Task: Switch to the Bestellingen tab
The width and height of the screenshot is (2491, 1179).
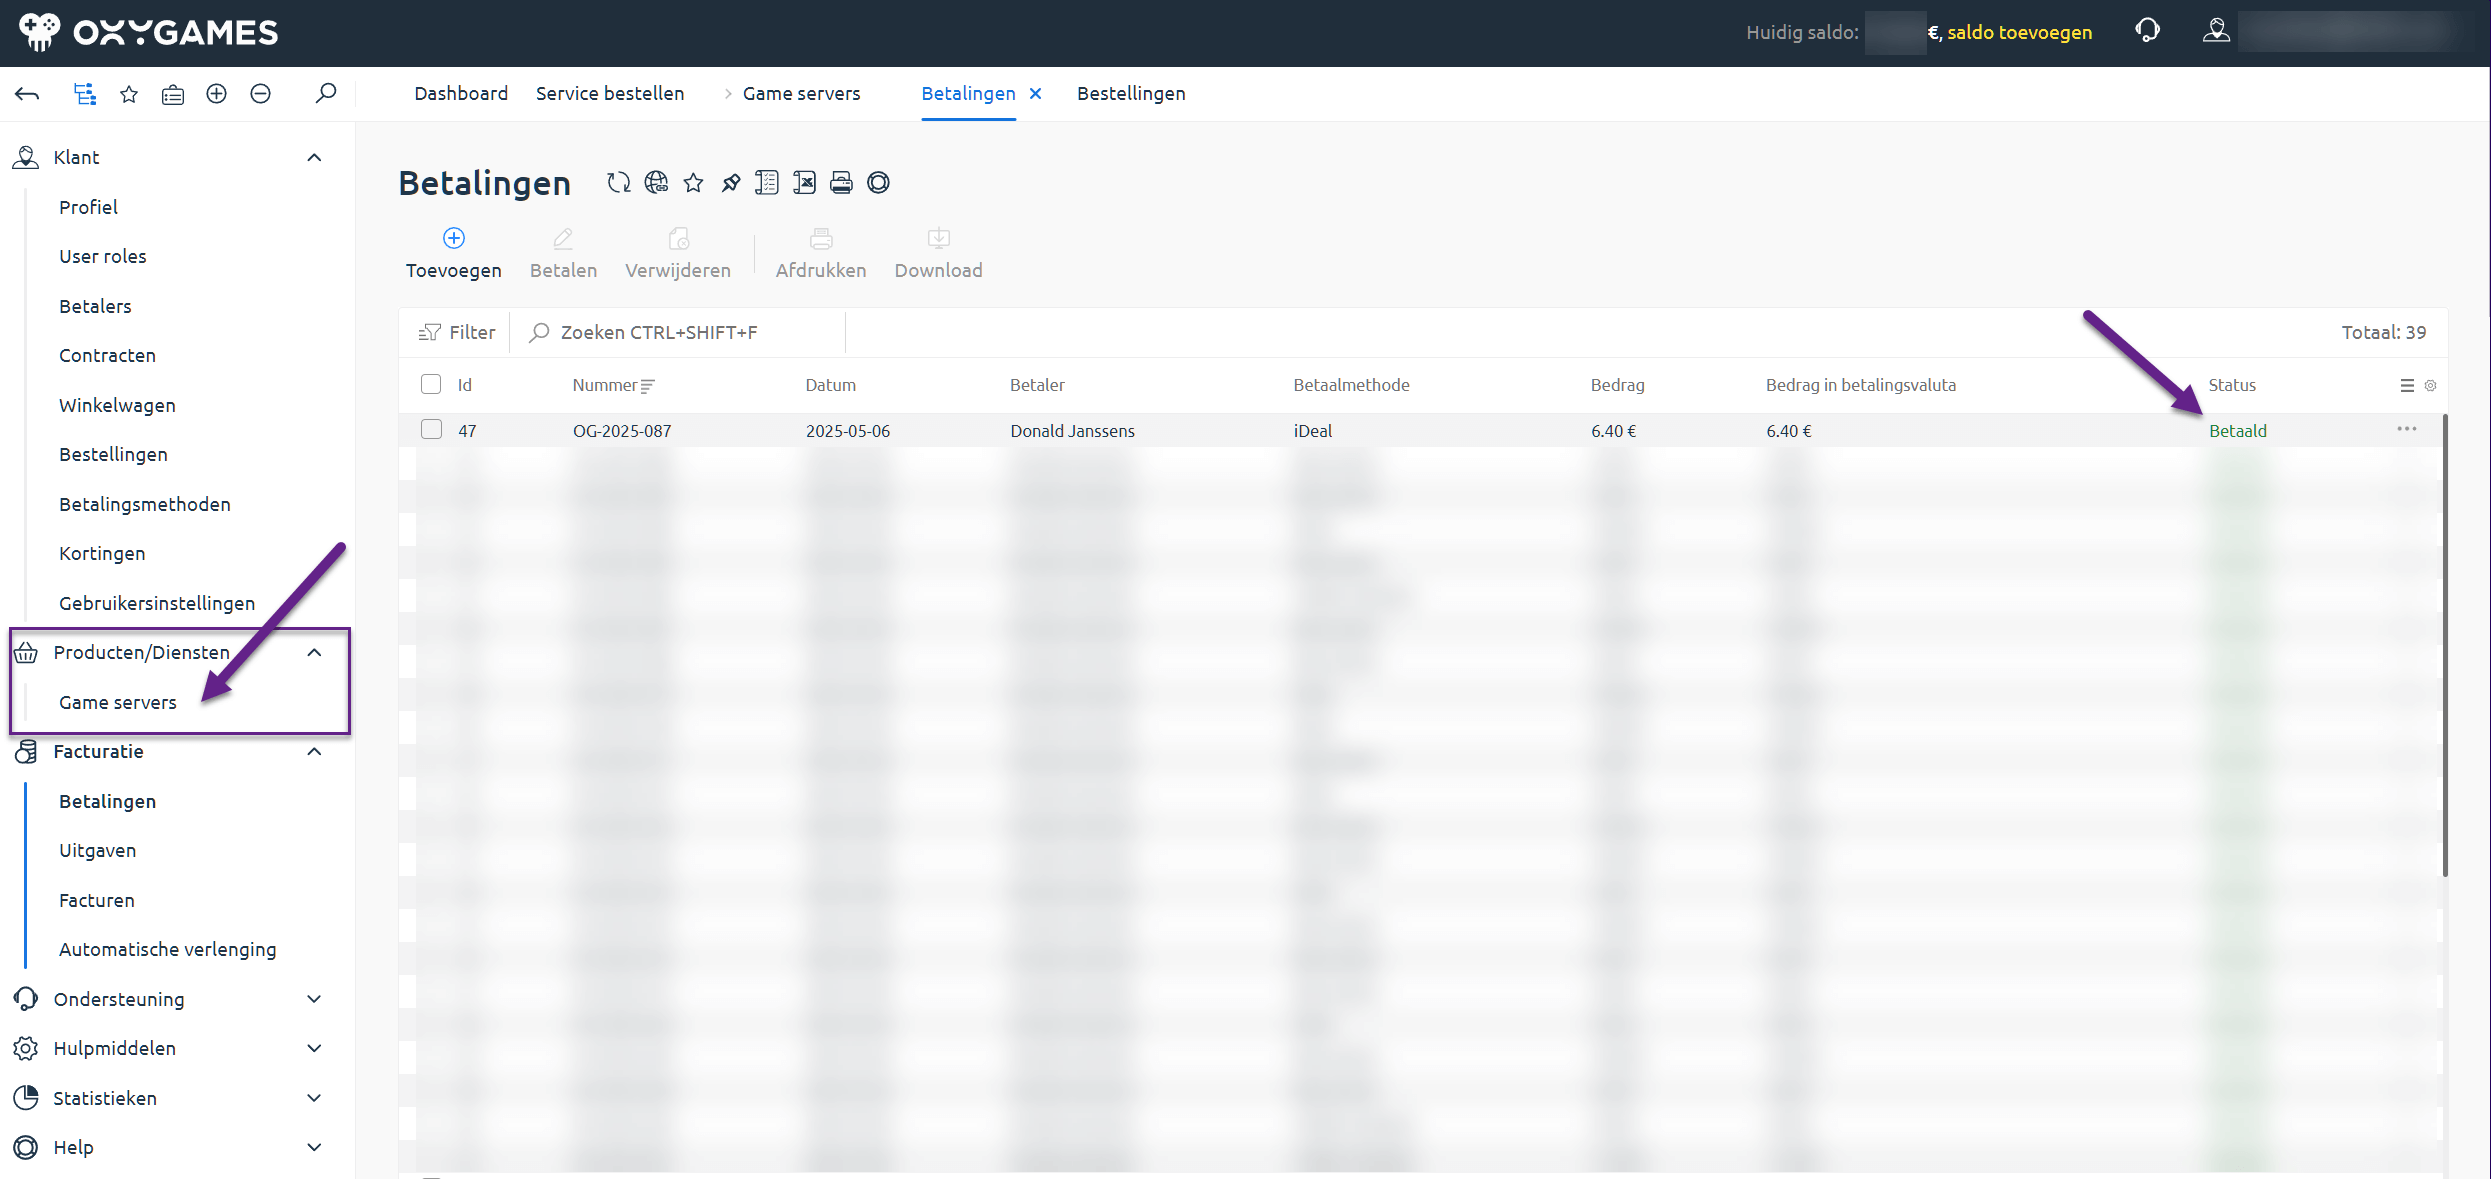Action: (1131, 94)
